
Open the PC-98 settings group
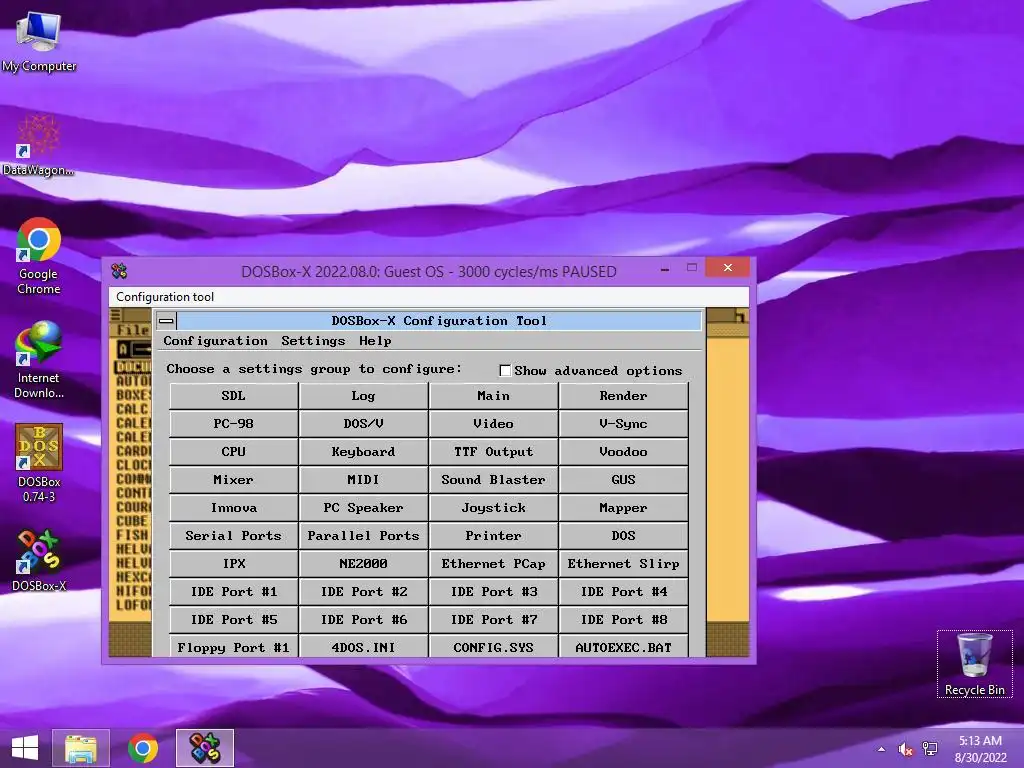(x=233, y=424)
